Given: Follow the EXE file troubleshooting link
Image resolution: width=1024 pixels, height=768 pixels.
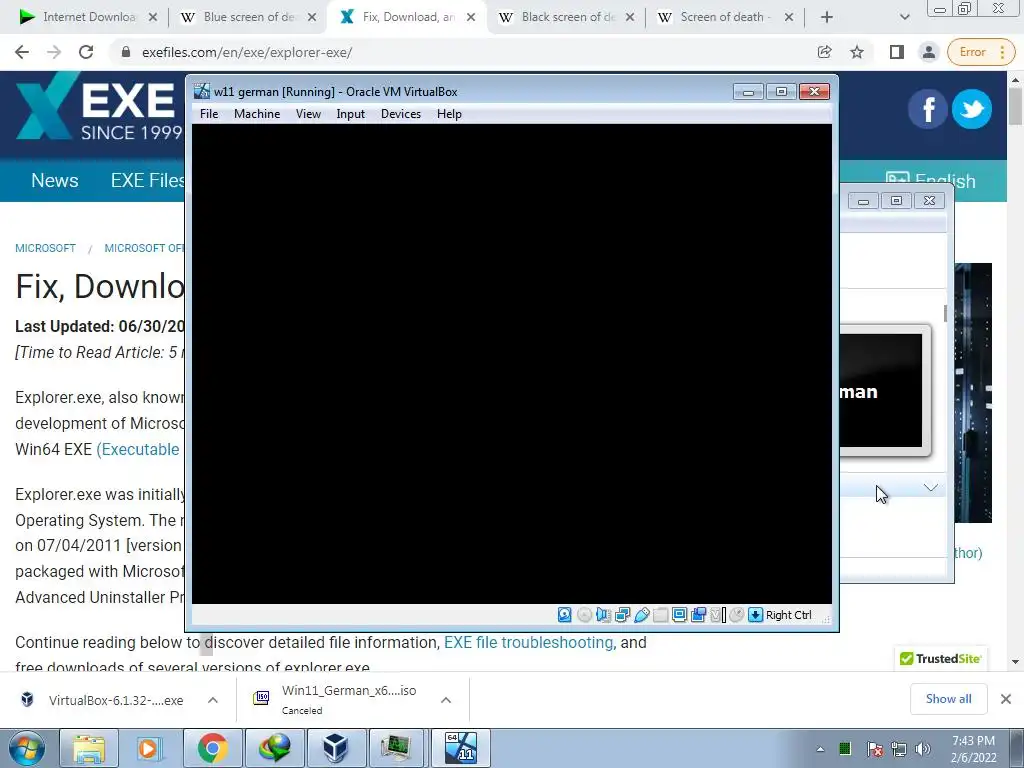Looking at the screenshot, I should tap(528, 643).
